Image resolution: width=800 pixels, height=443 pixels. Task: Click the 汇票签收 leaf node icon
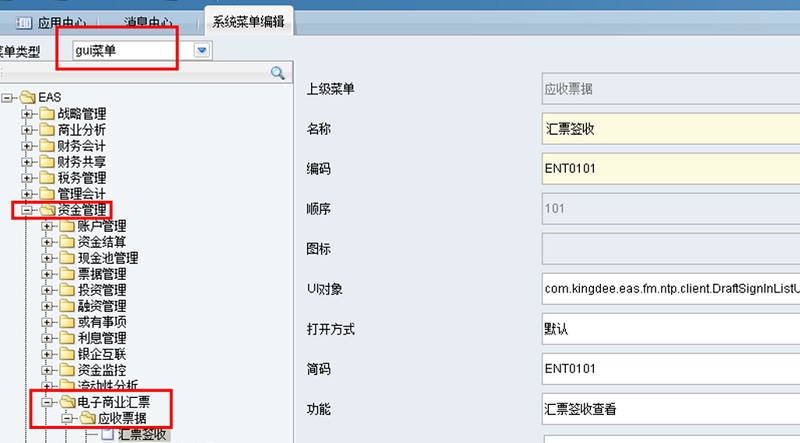[x=107, y=435]
